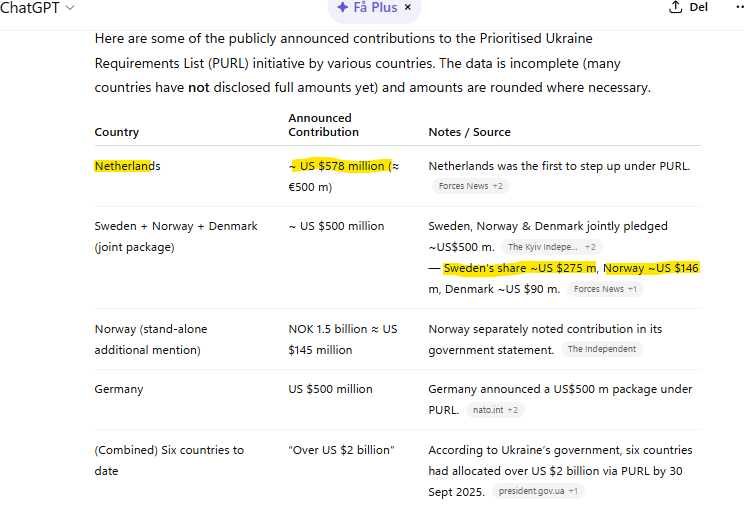Dismiss the Få Plus banner with X
This screenshot has width=744, height=513.
click(407, 8)
